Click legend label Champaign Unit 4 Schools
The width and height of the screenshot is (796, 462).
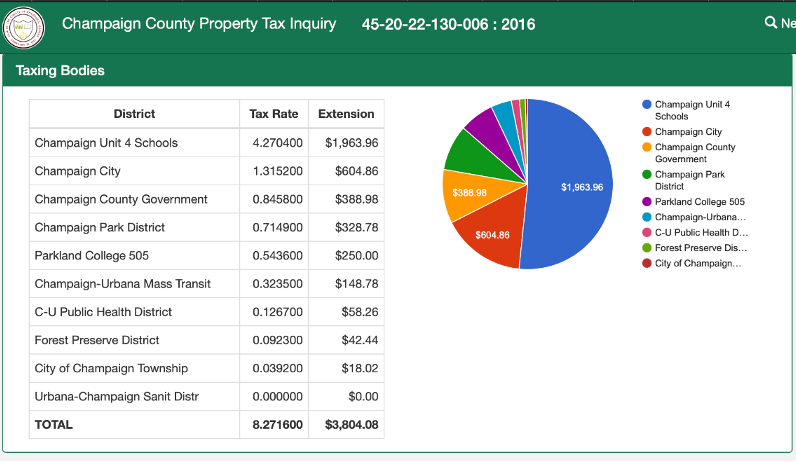(x=692, y=110)
